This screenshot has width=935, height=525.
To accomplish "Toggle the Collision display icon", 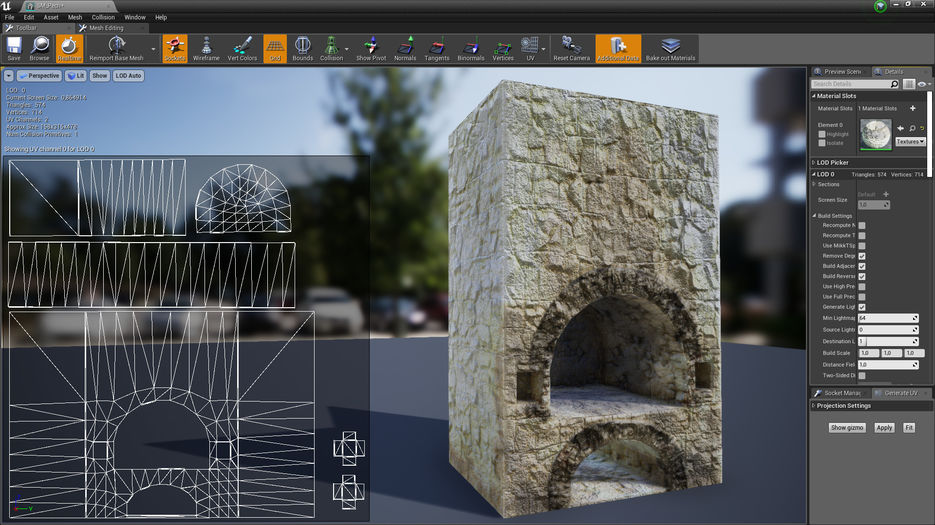I will click(331, 48).
